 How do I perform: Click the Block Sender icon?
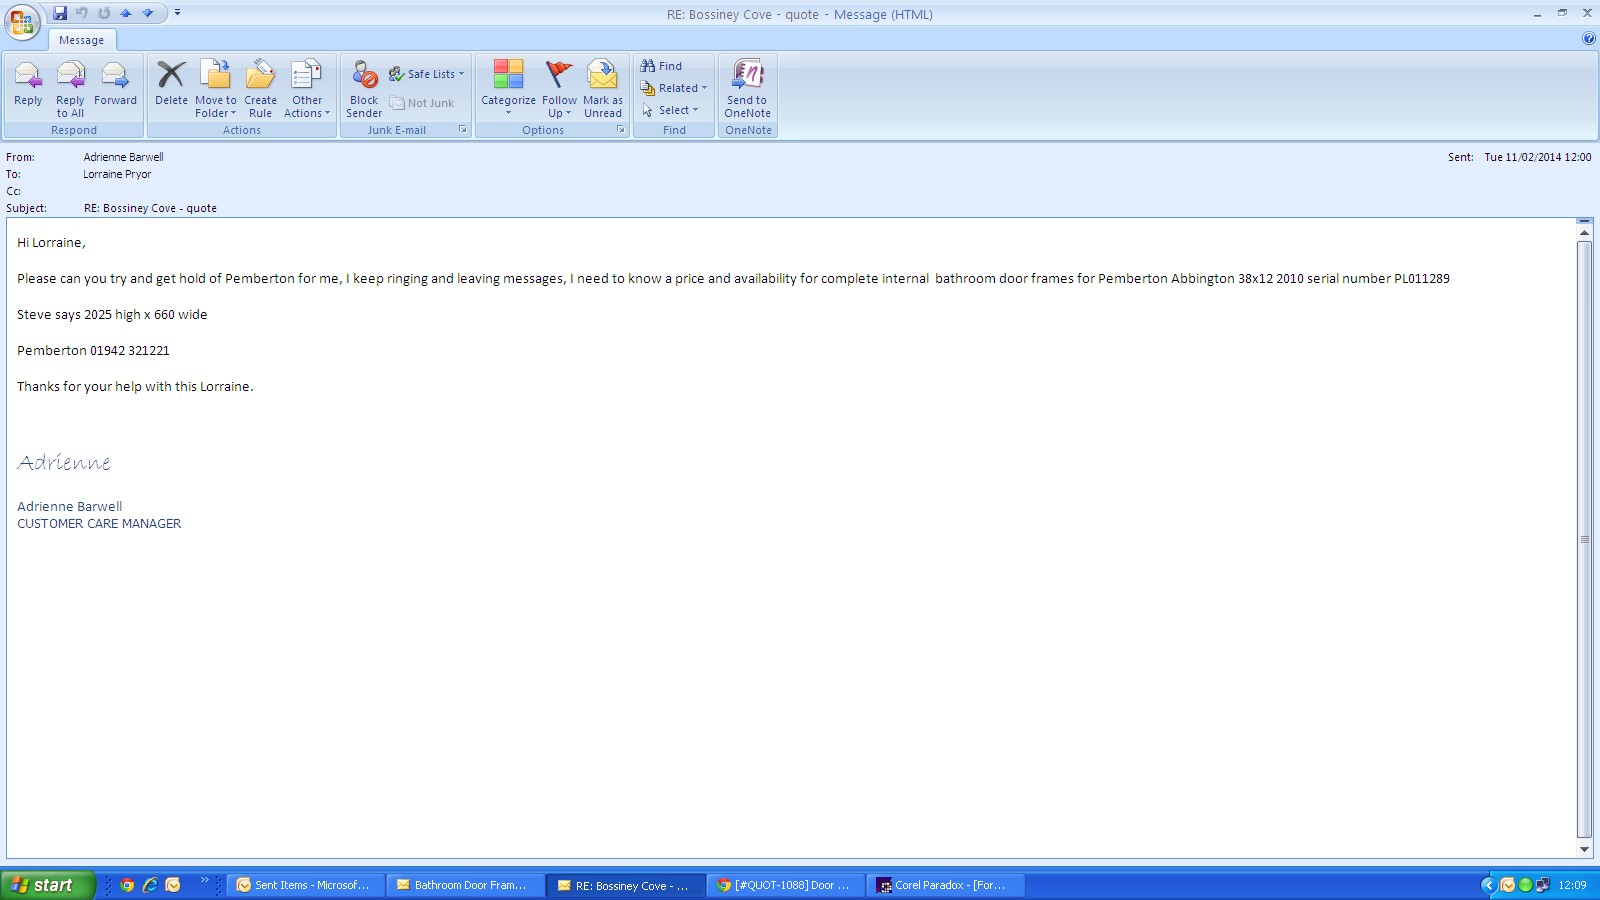click(364, 84)
